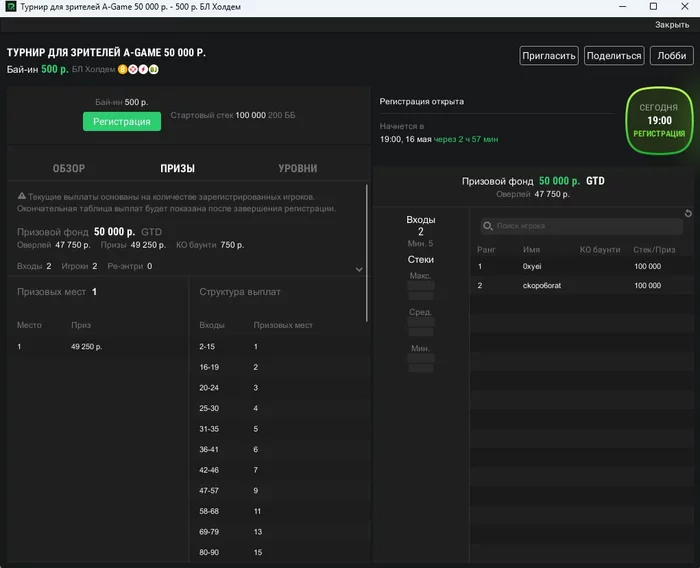This screenshot has height=568, width=700.
Task: Click the red lightning turbo icon
Action: (143, 69)
